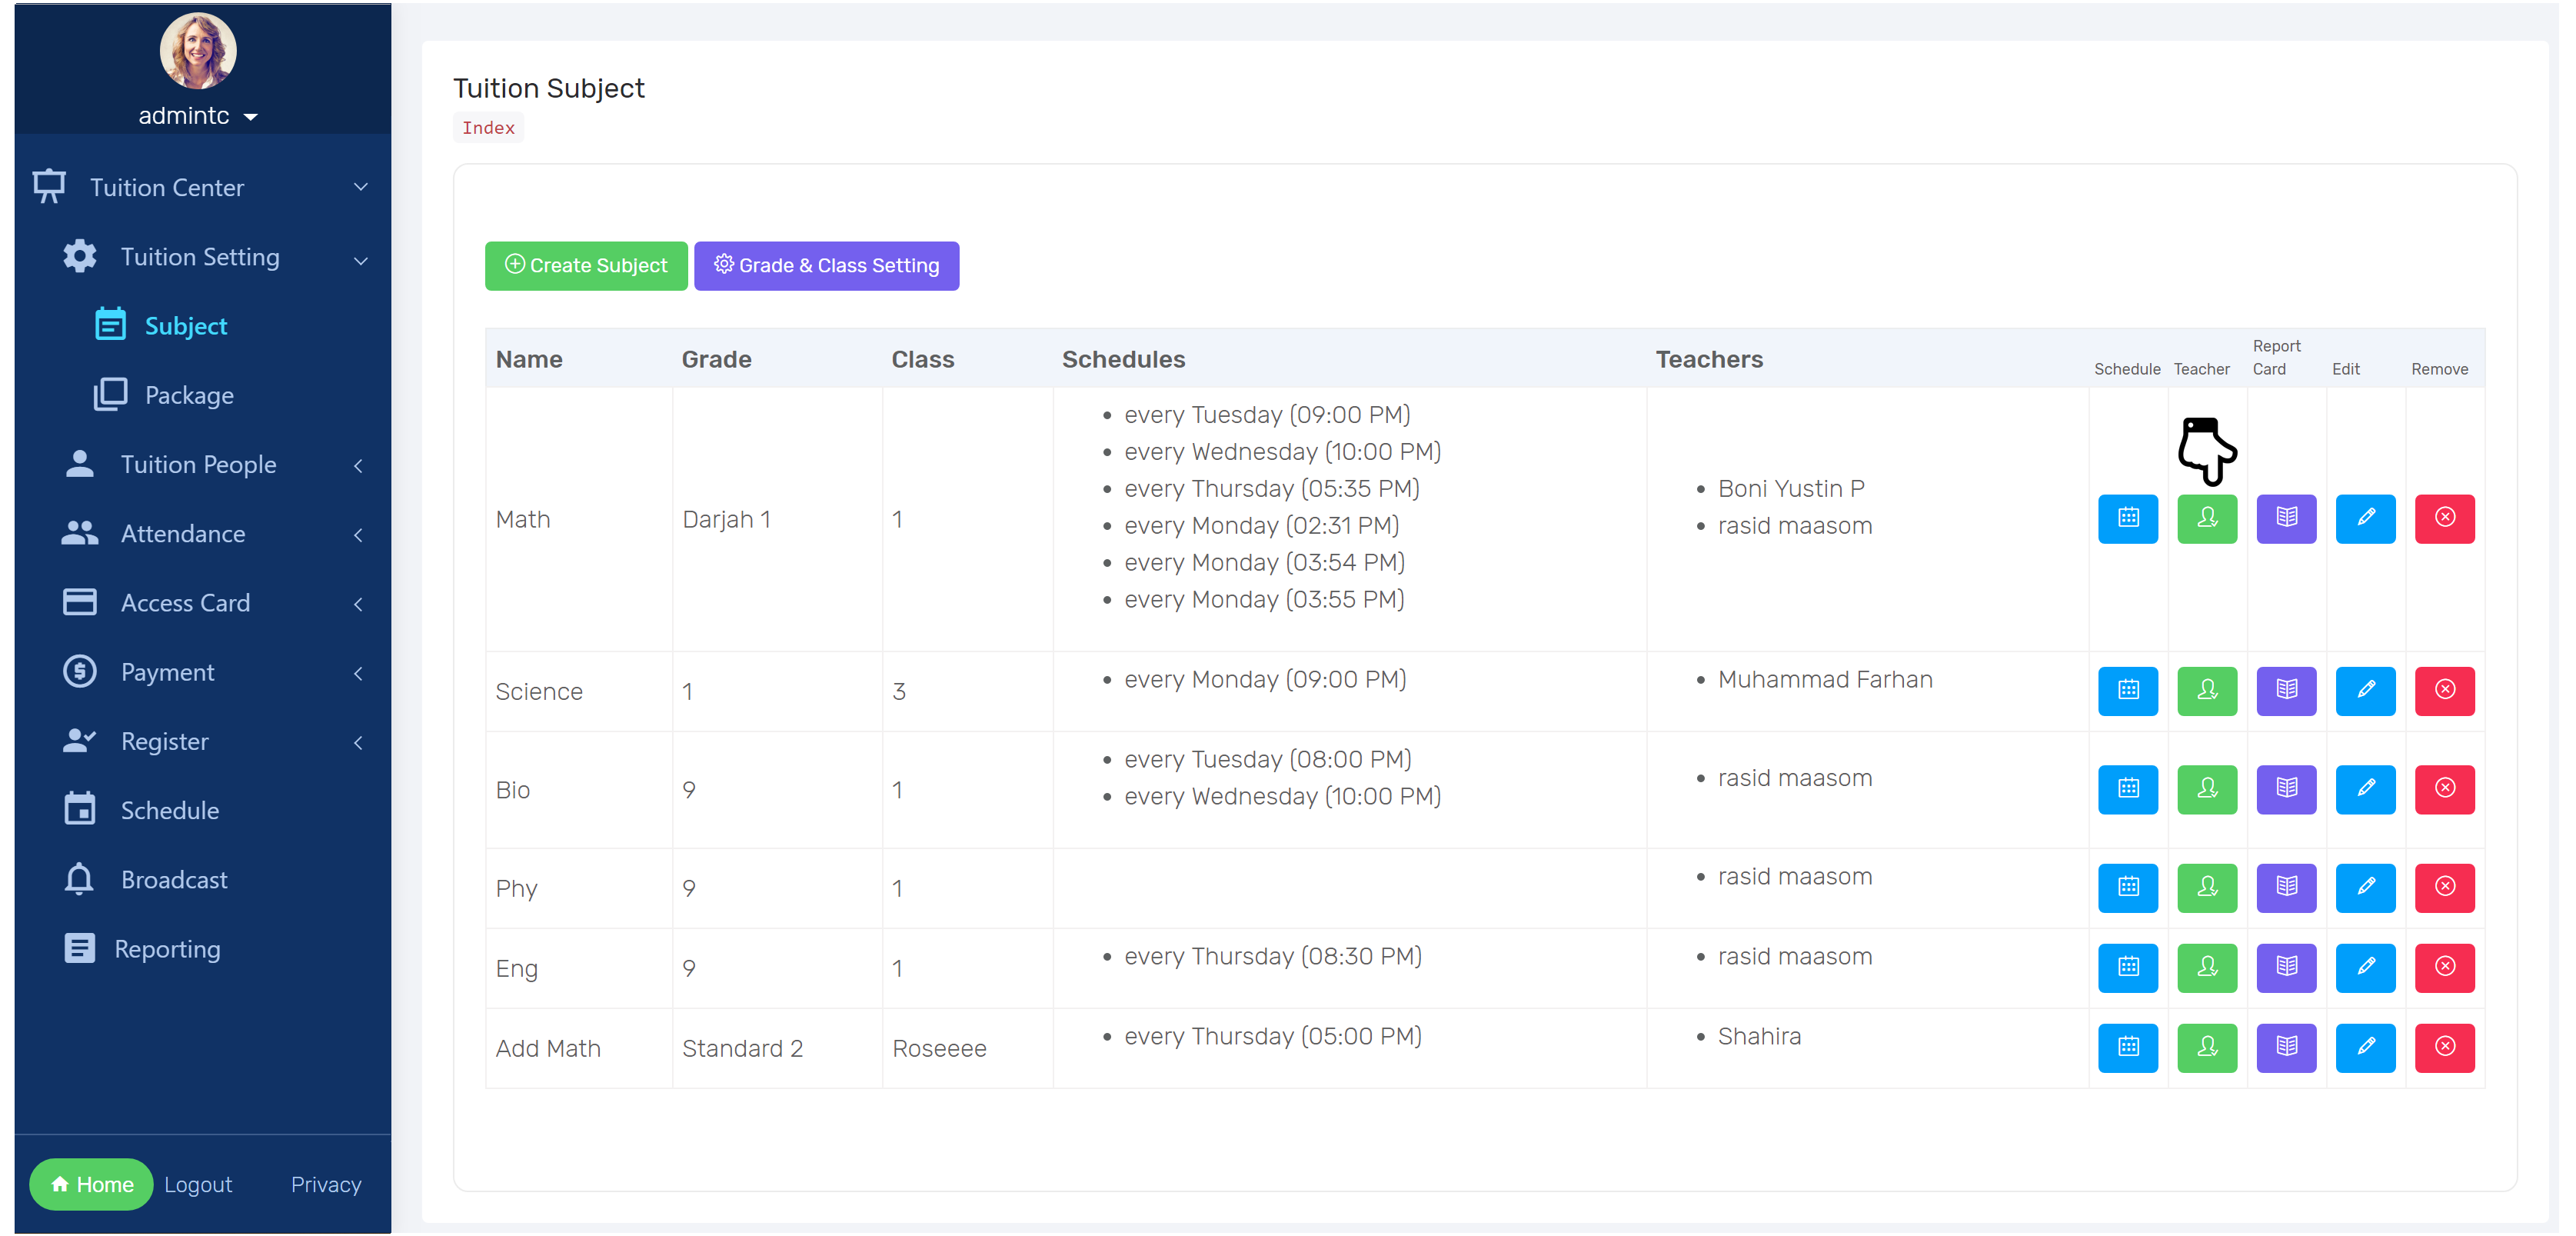Click the admin profile avatar
The width and height of the screenshot is (2576, 1236).
tap(198, 50)
